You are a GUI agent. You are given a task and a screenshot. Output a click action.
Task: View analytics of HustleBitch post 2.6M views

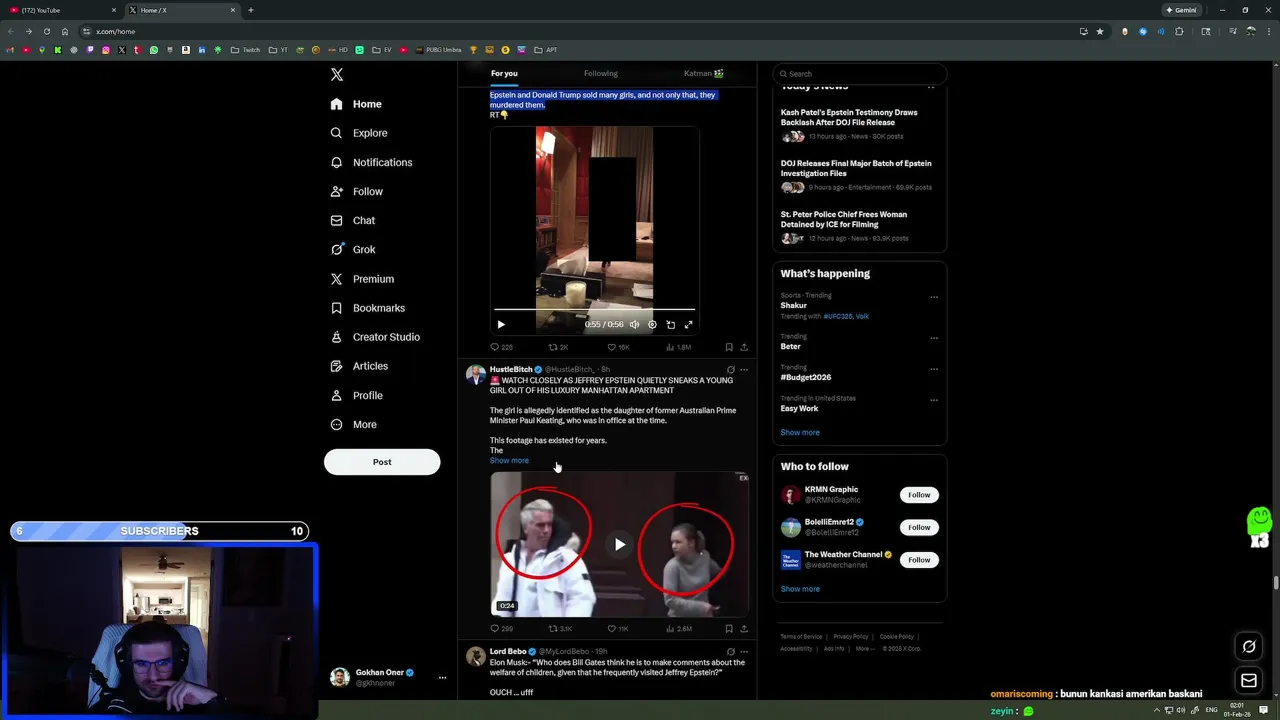(x=678, y=629)
